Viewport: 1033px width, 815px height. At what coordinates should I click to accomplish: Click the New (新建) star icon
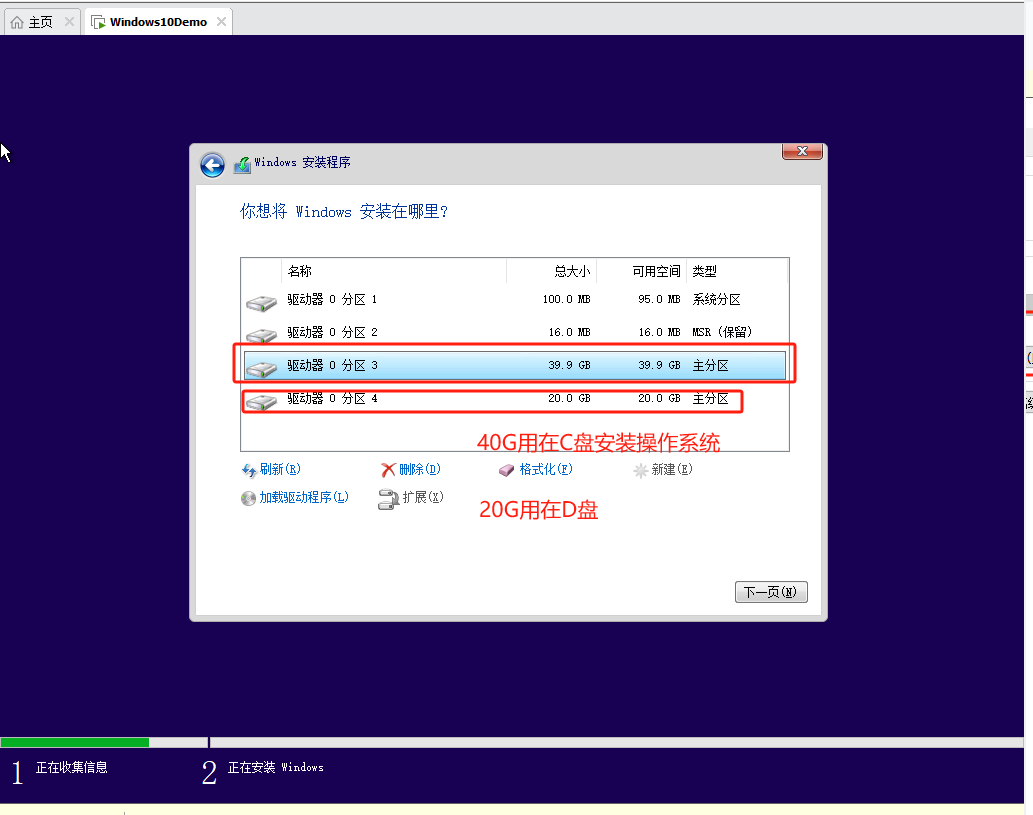tap(641, 470)
